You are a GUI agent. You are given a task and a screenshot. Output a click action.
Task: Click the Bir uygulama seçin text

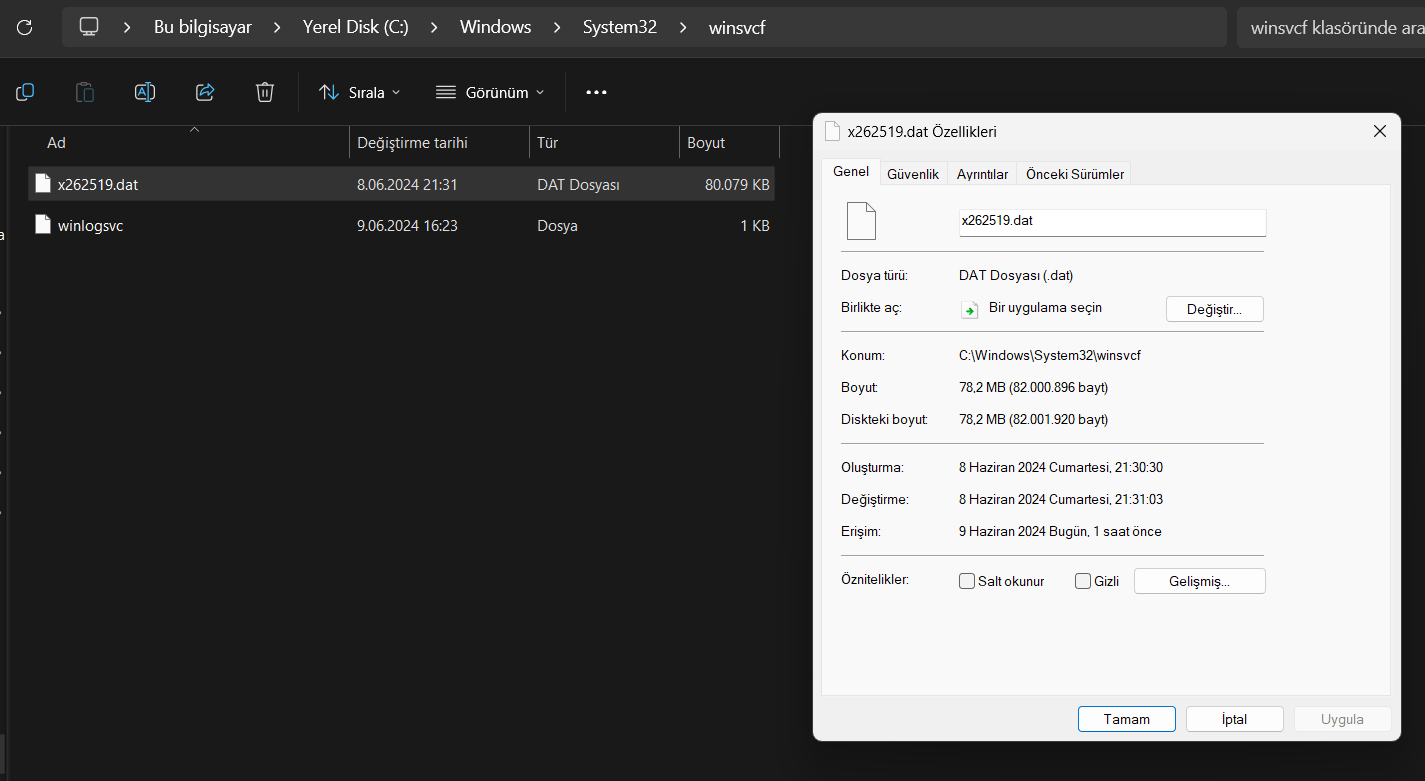(x=1045, y=307)
